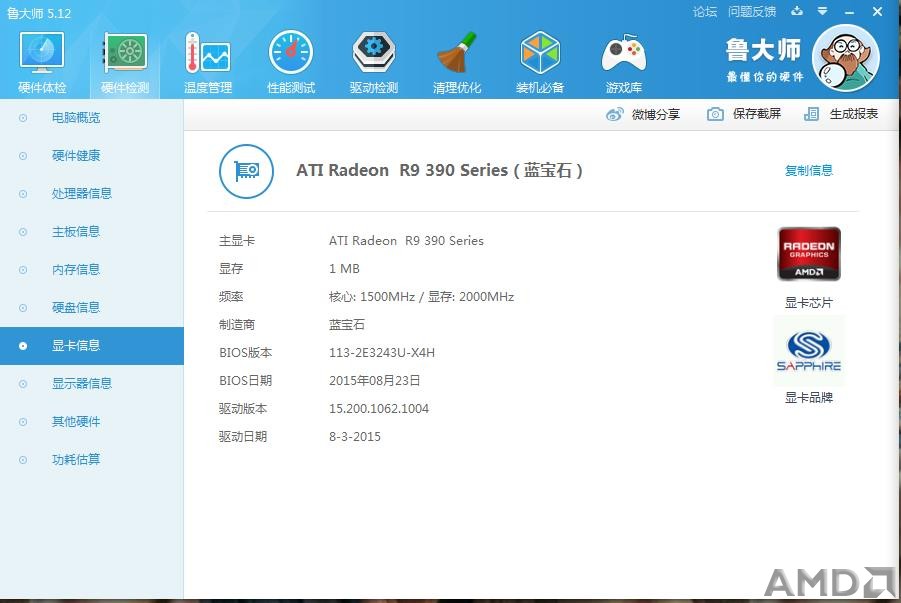Click the driver date 8-3-2015
The height and width of the screenshot is (603, 901).
coord(355,437)
